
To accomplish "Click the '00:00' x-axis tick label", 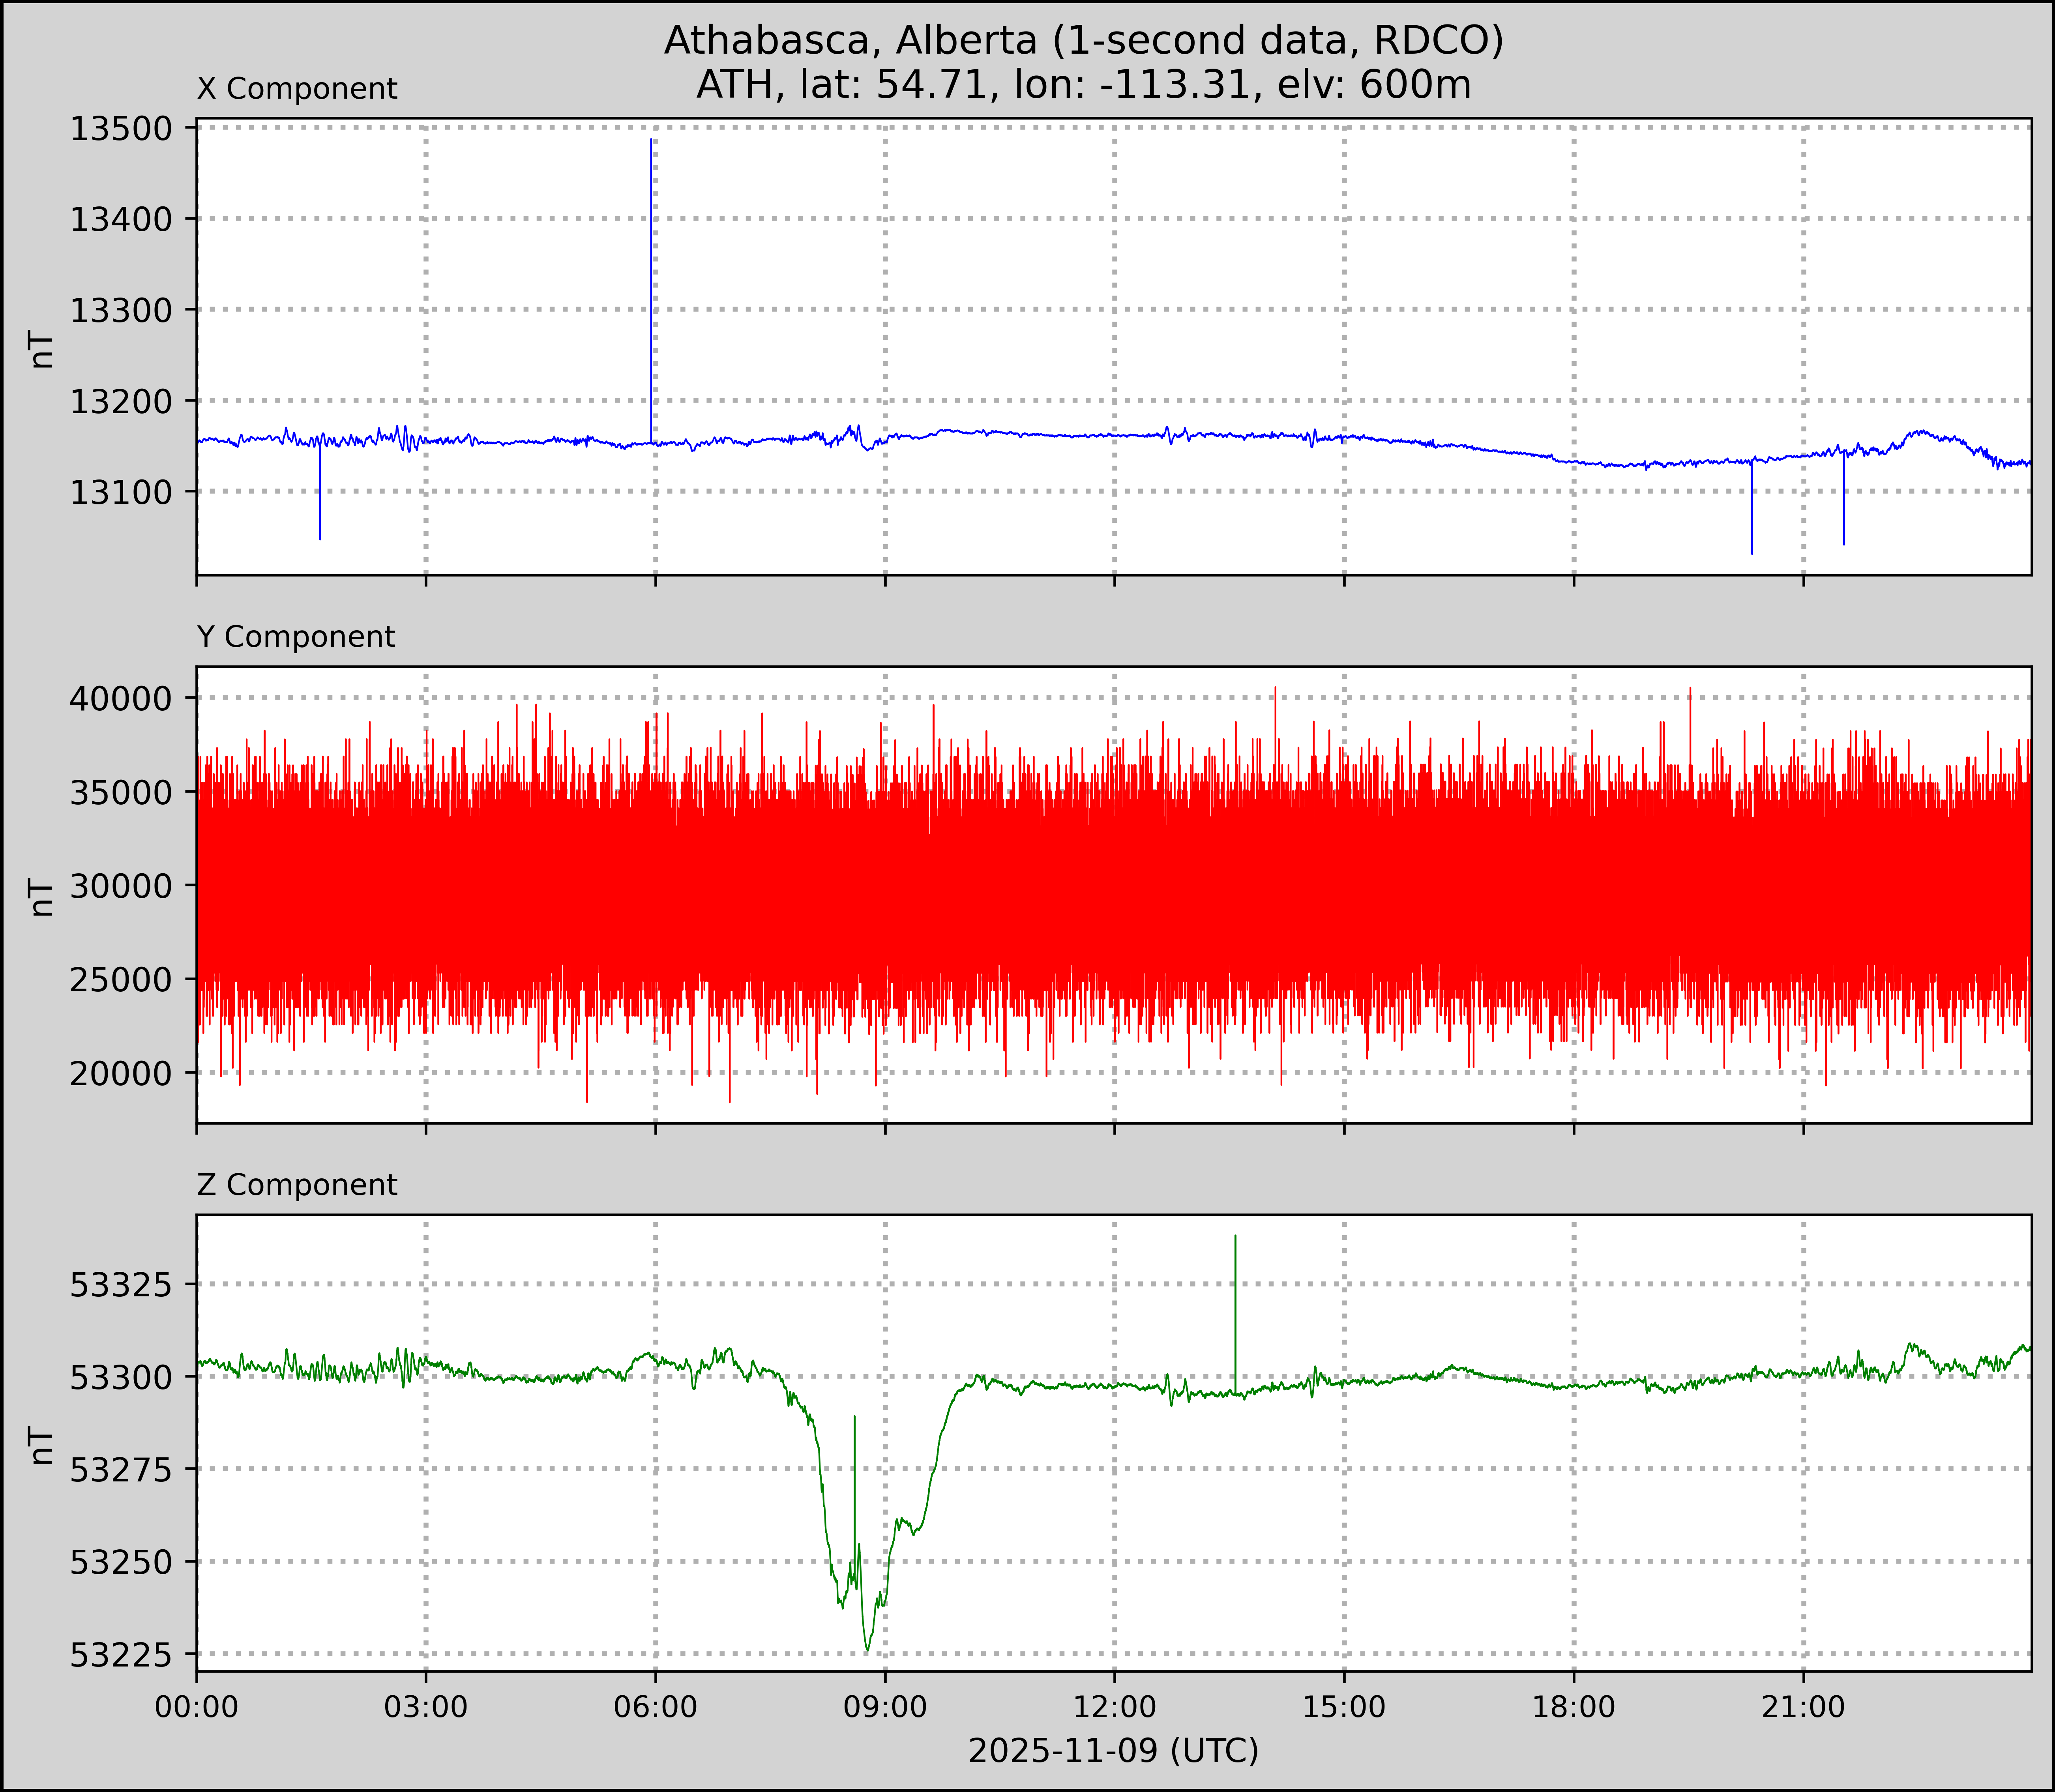I will (197, 1707).
